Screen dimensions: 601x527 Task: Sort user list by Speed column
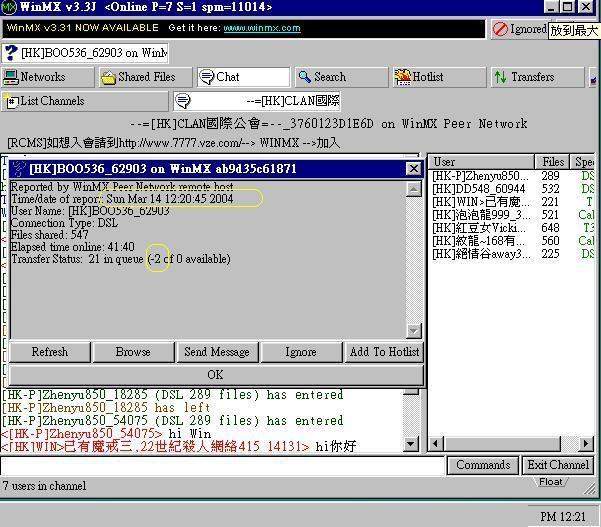click(583, 162)
